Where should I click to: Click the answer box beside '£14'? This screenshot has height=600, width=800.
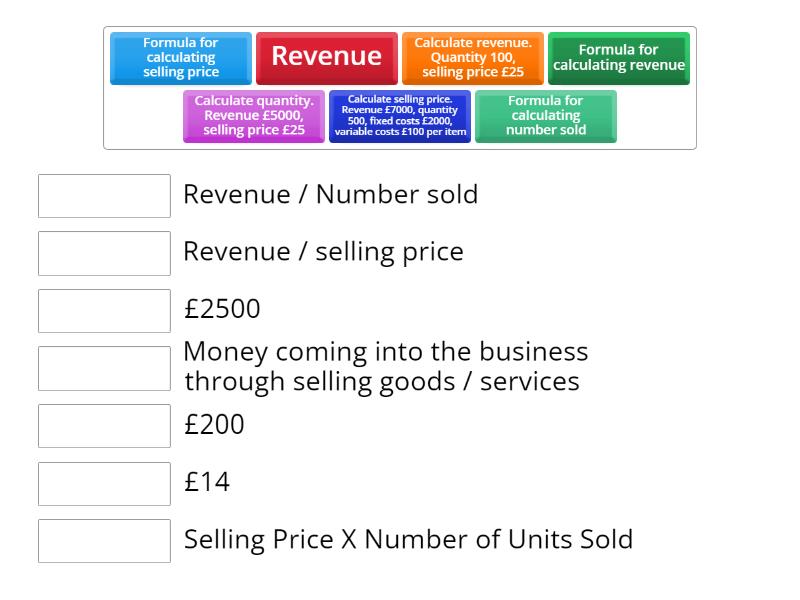[x=105, y=483]
